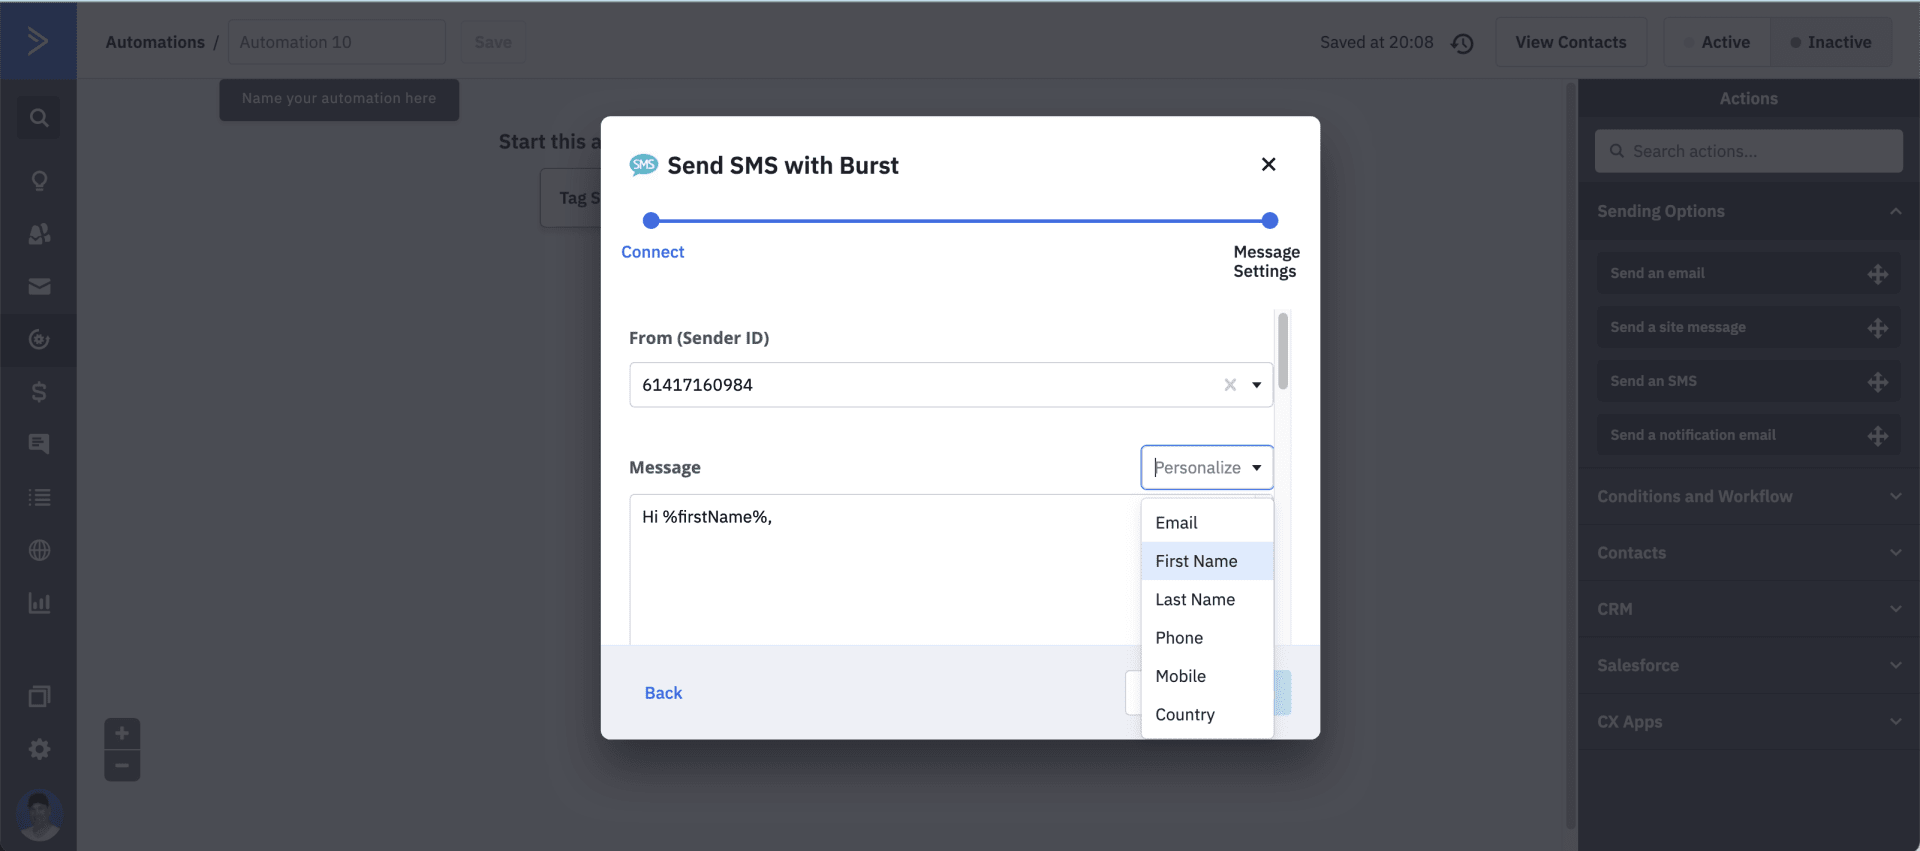Image resolution: width=1920 pixels, height=851 pixels.
Task: Open the Sender ID dropdown arrow
Action: click(x=1257, y=385)
